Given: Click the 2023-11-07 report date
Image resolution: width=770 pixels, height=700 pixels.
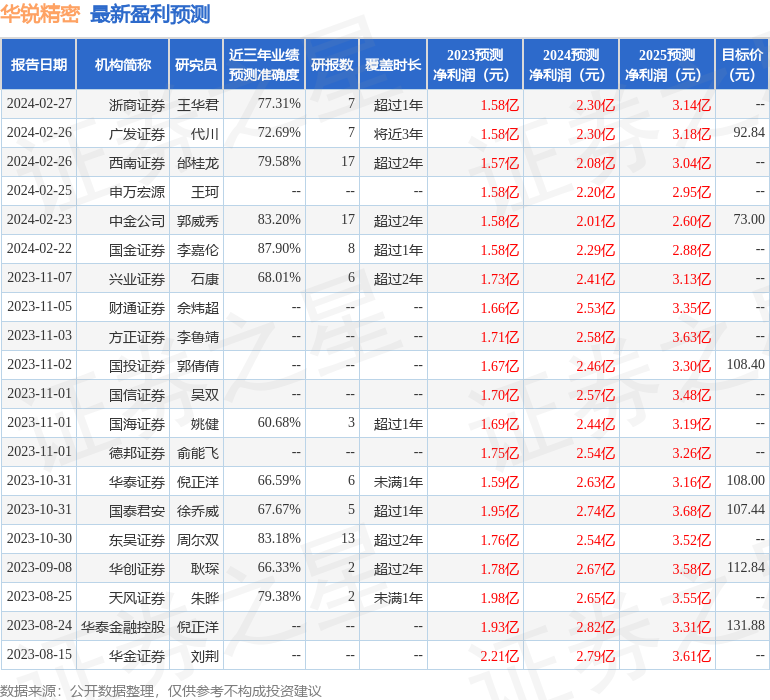Looking at the screenshot, I should (x=39, y=278).
